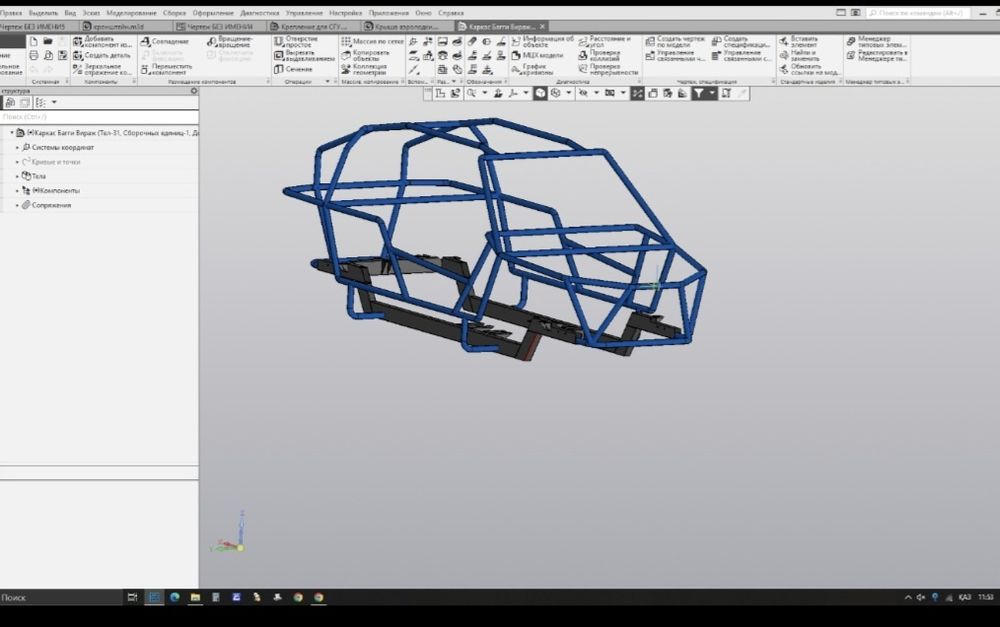The width and height of the screenshot is (1000, 627).
Task: Expand the 'Системы координат' tree node
Action: coord(17,147)
